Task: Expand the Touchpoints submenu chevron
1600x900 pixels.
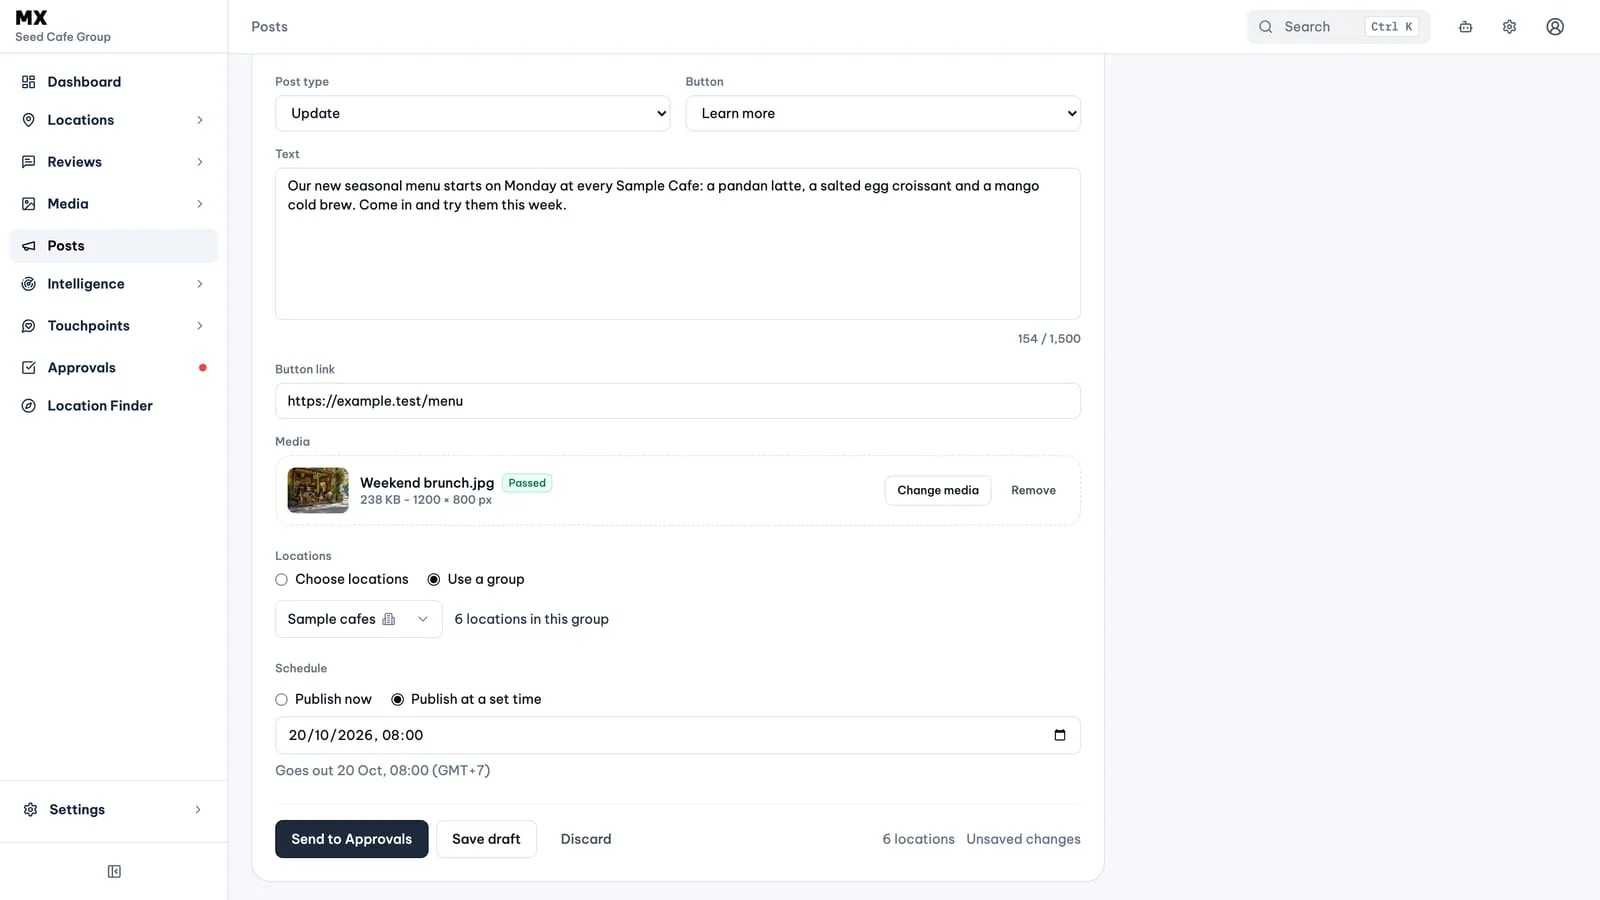Action: (x=200, y=326)
